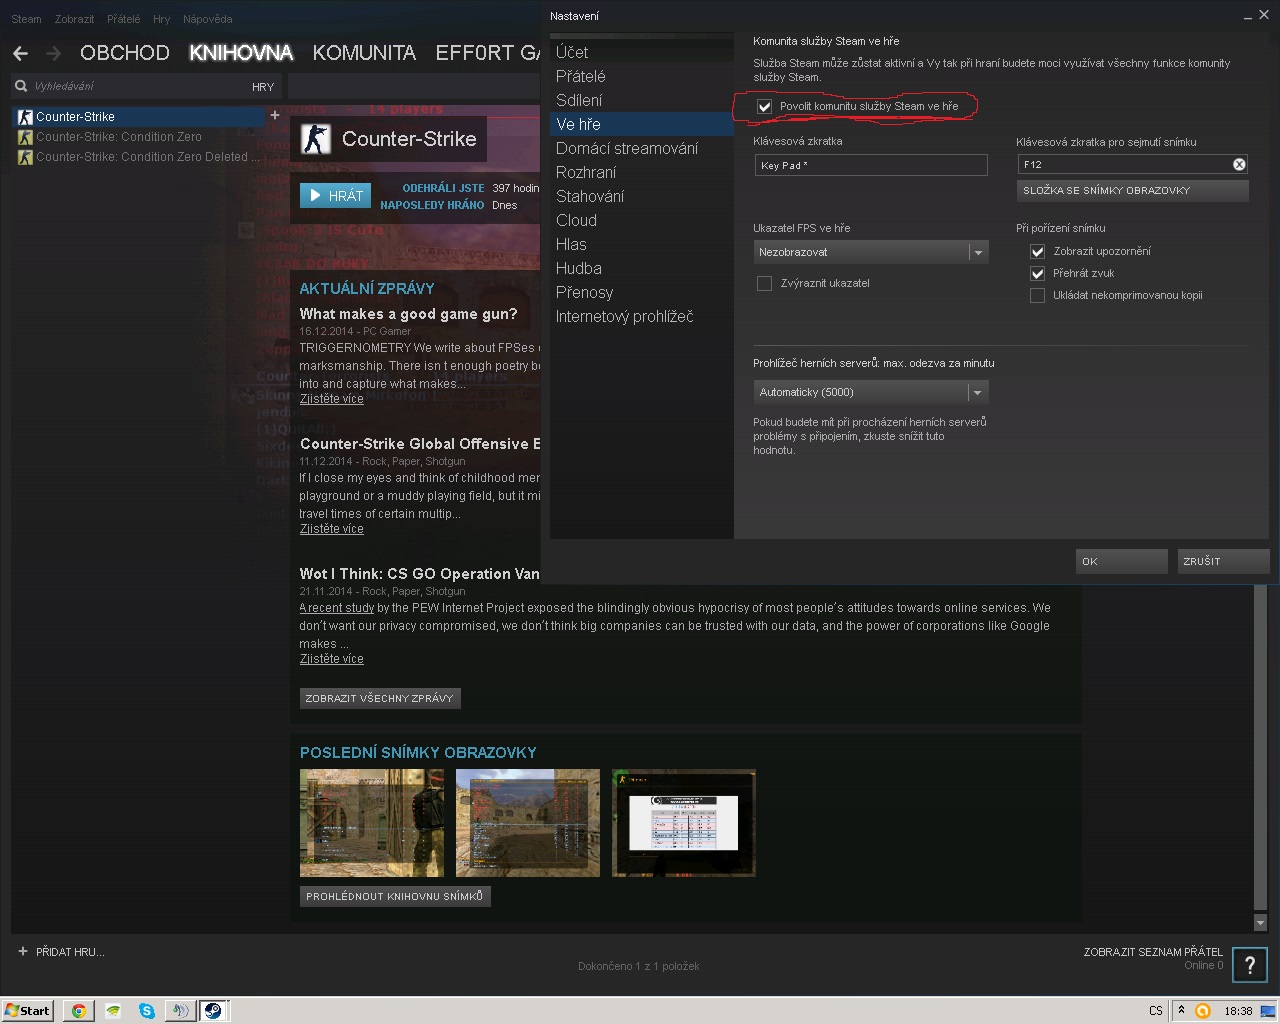This screenshot has height=1024, width=1280.
Task: Tick the Zvýraznit ukazatel checkbox
Action: point(765,283)
